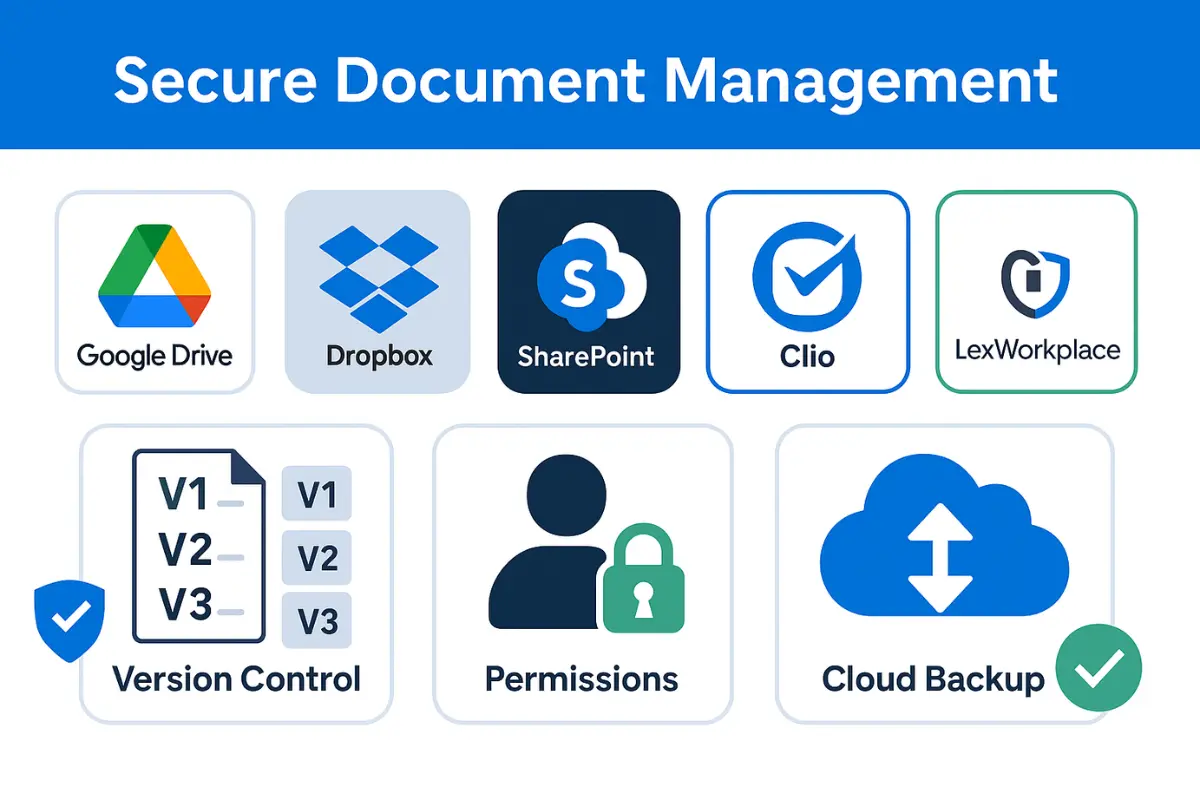Click the SharePoint cloud logo
Screen dimensions: 1200x800
click(x=591, y=276)
